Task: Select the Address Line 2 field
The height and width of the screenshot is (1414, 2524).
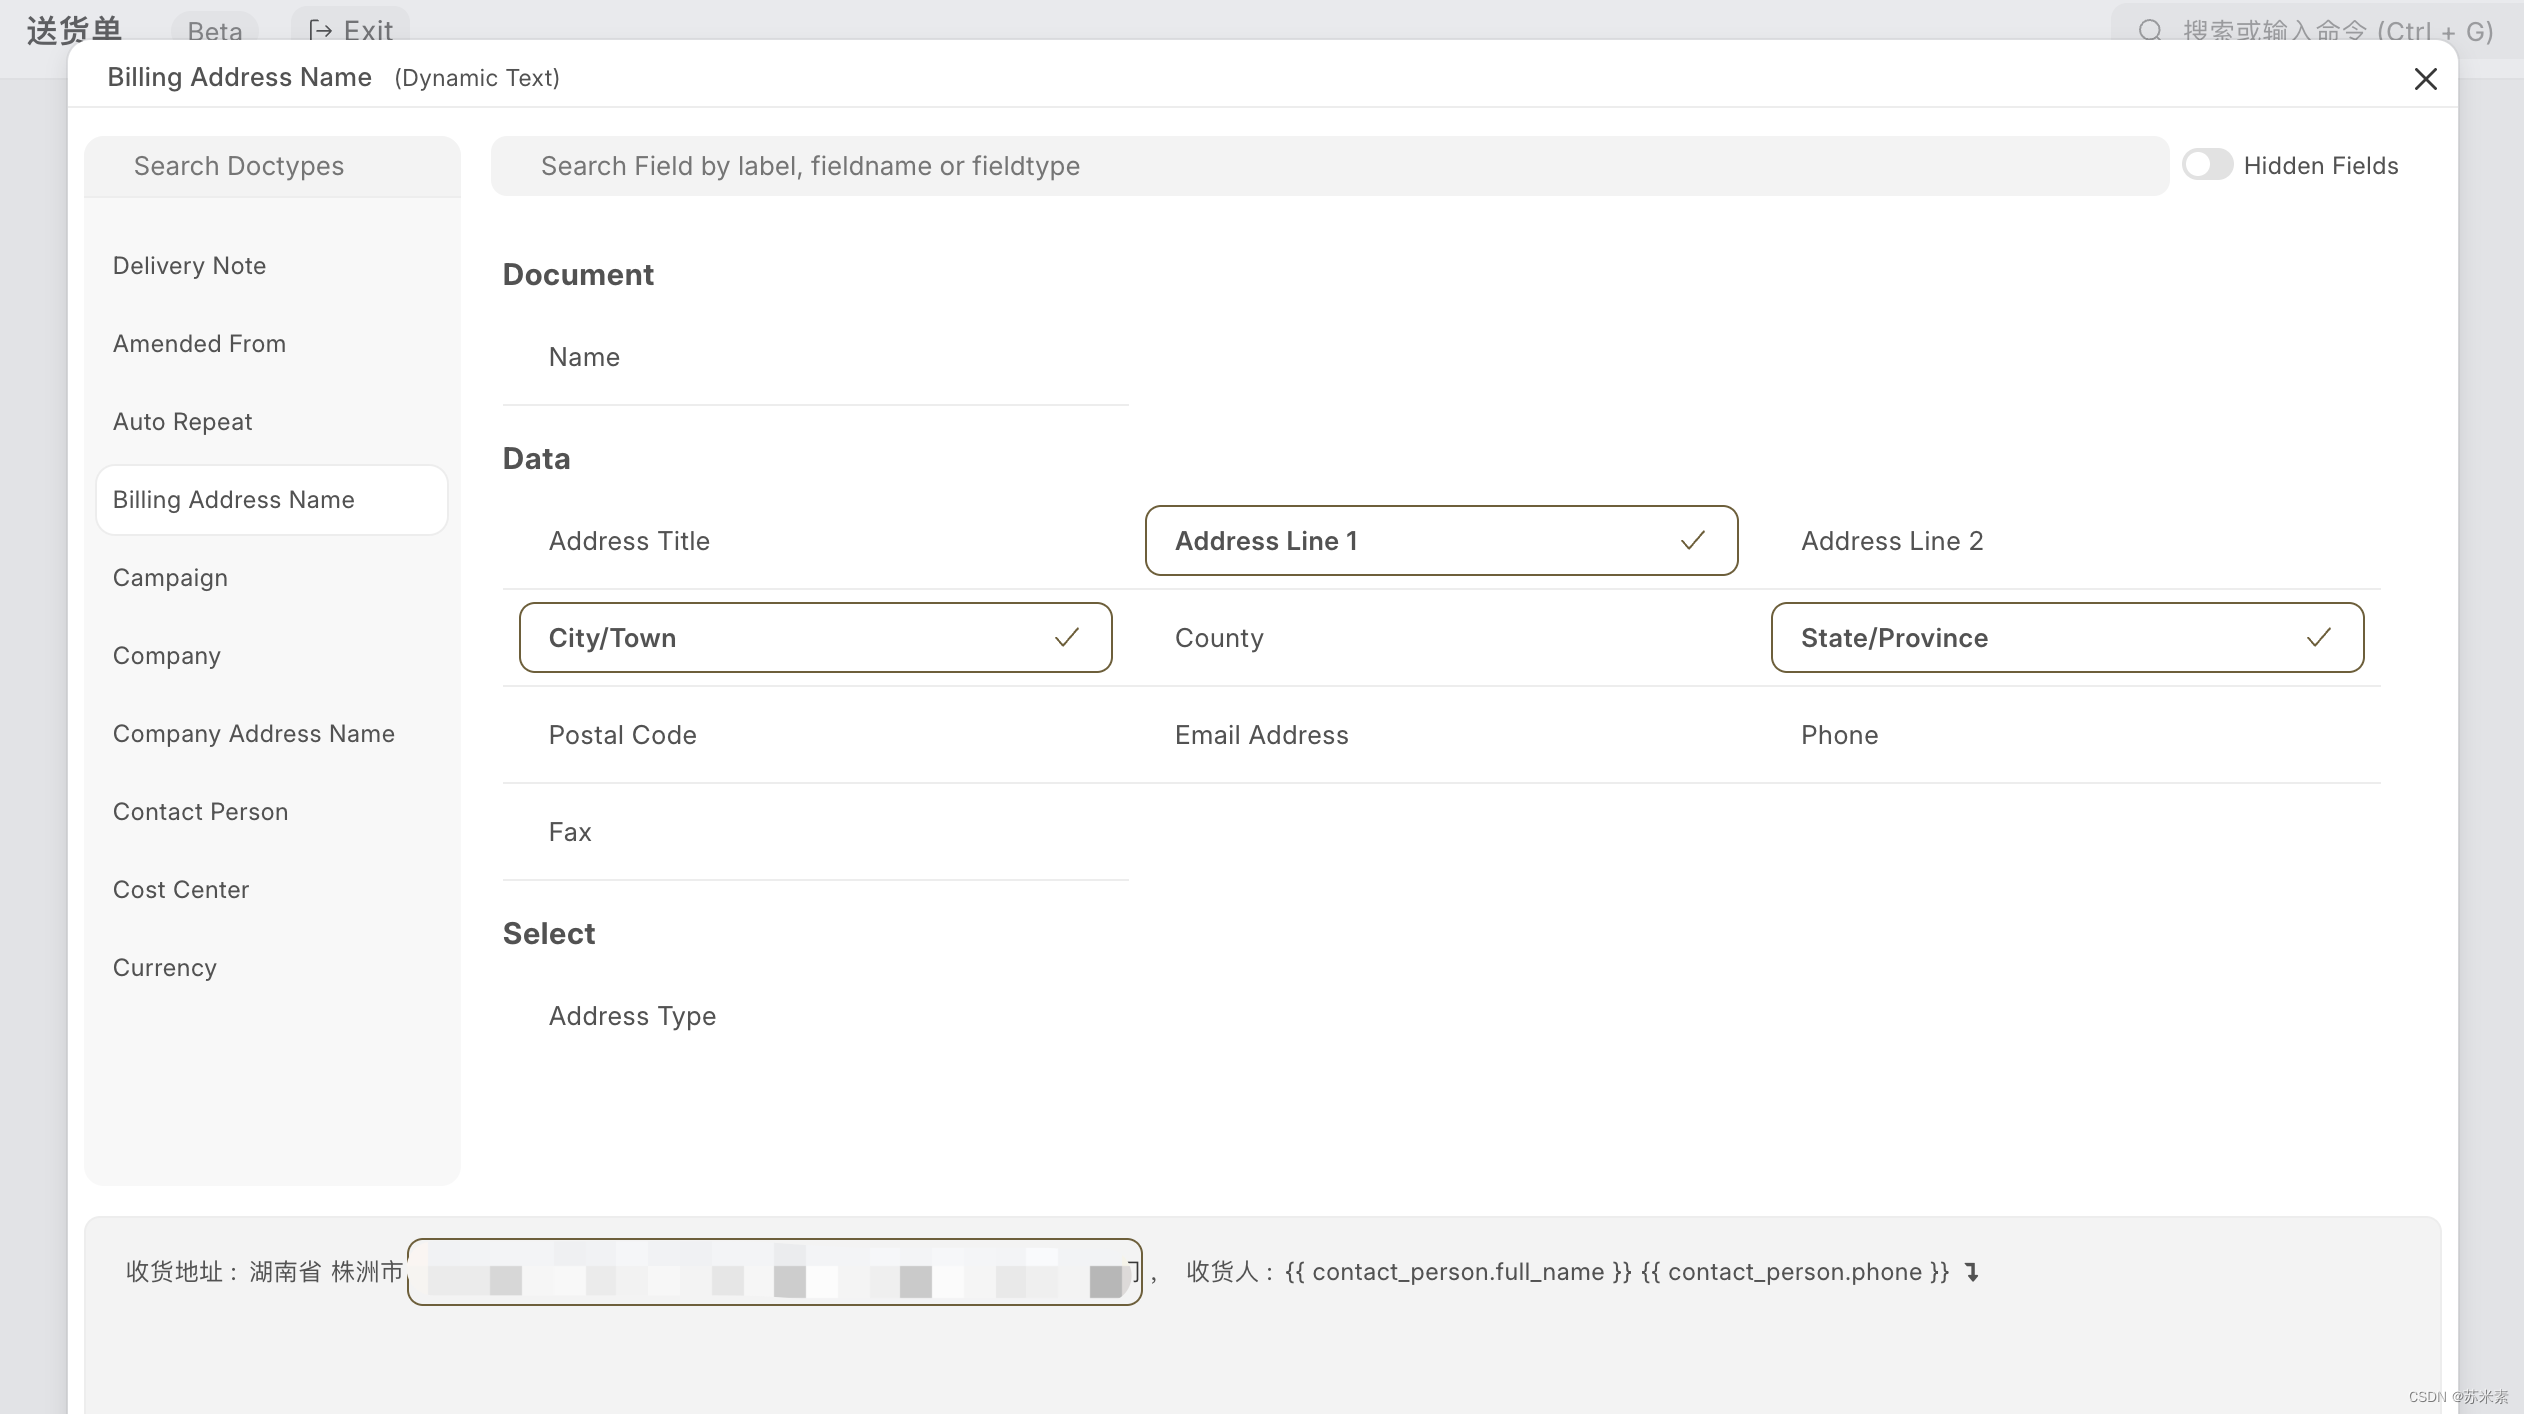Action: 1891,541
